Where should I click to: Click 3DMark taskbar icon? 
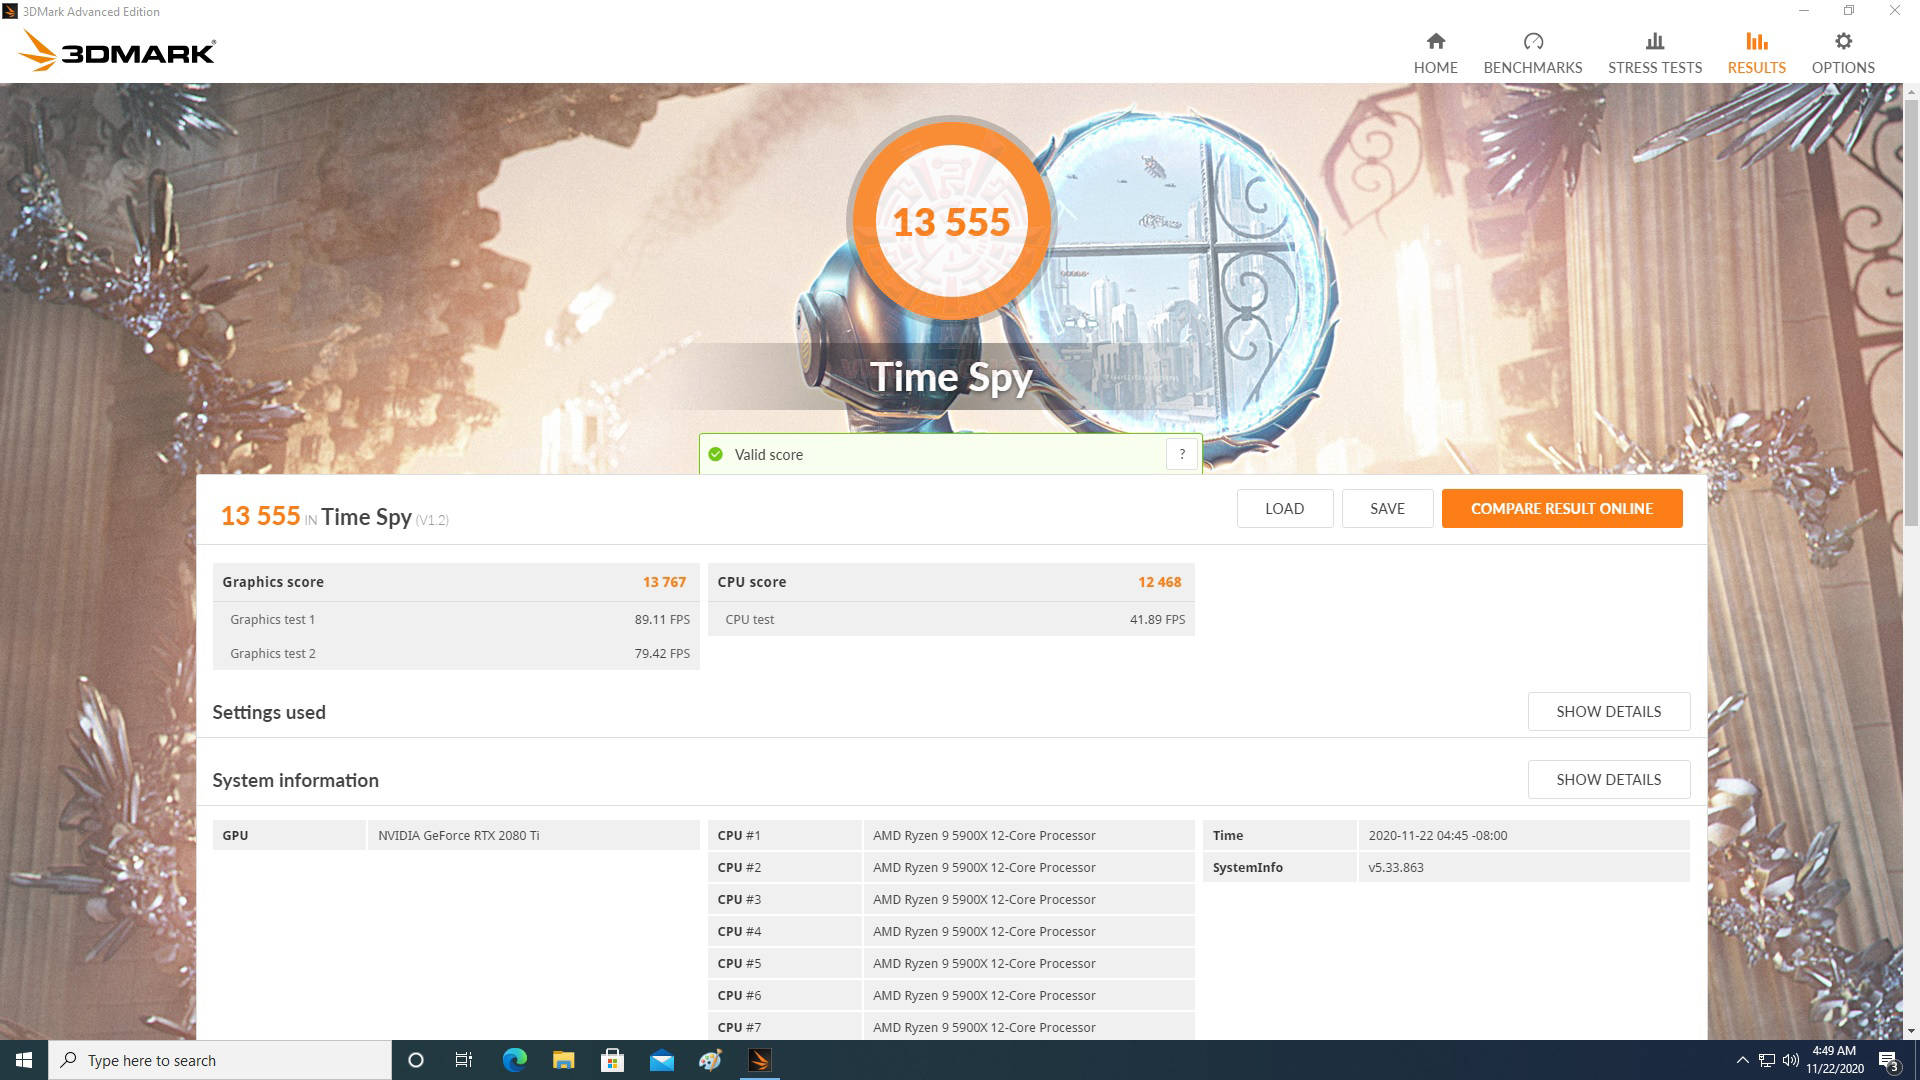pyautogui.click(x=759, y=1060)
